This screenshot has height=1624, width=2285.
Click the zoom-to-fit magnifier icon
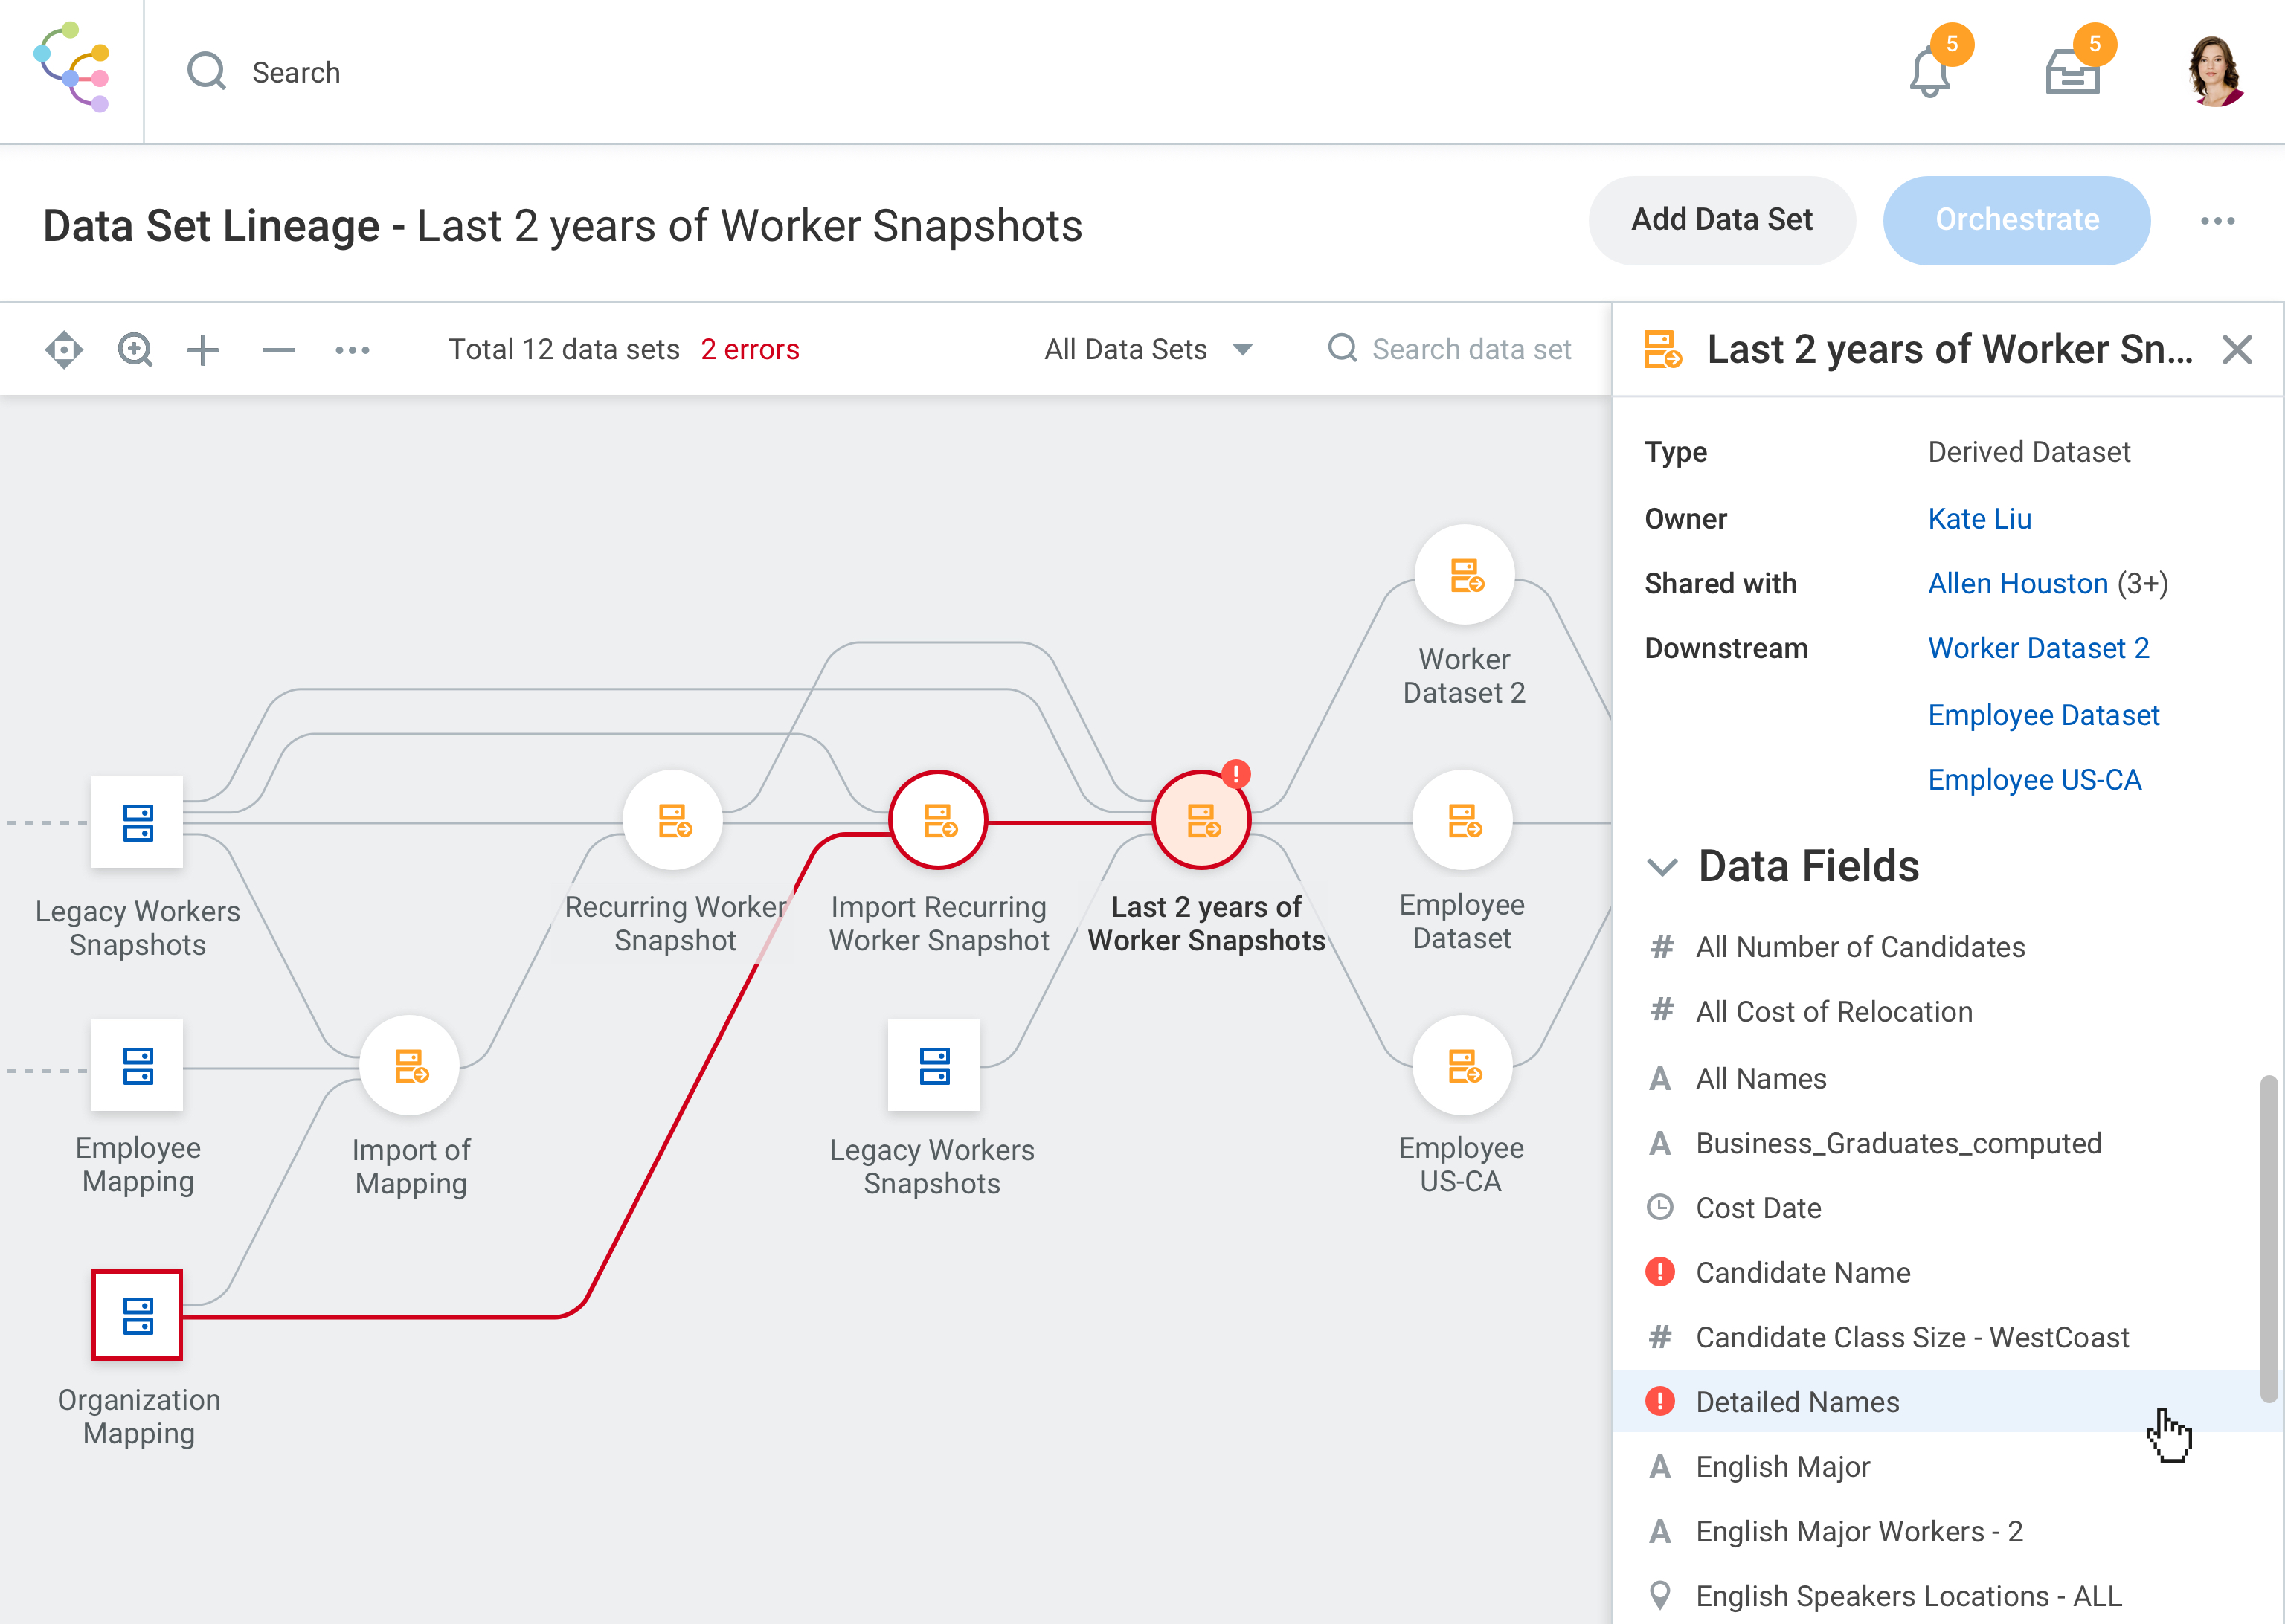point(135,350)
